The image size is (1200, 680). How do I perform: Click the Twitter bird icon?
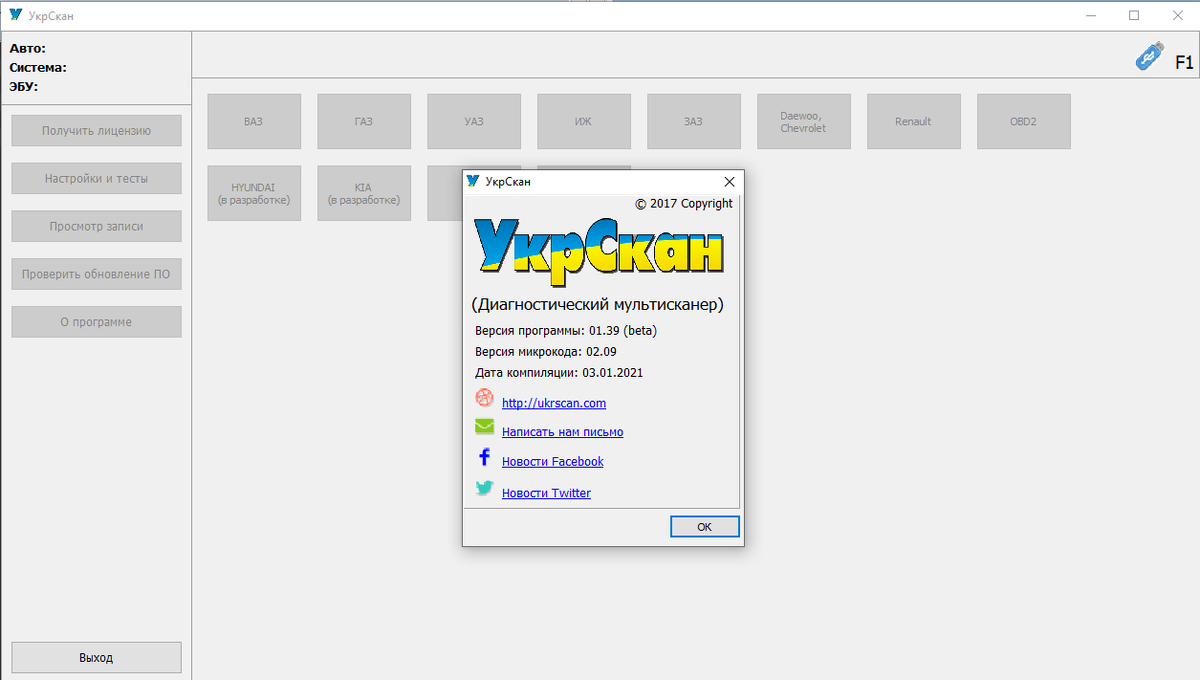pyautogui.click(x=485, y=488)
